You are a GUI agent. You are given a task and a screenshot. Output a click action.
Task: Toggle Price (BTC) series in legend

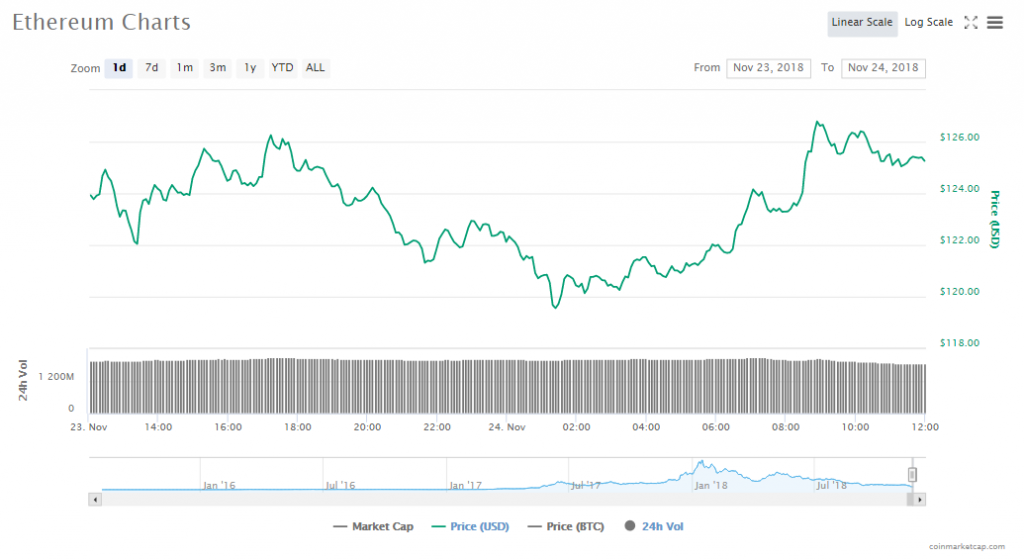(565, 526)
